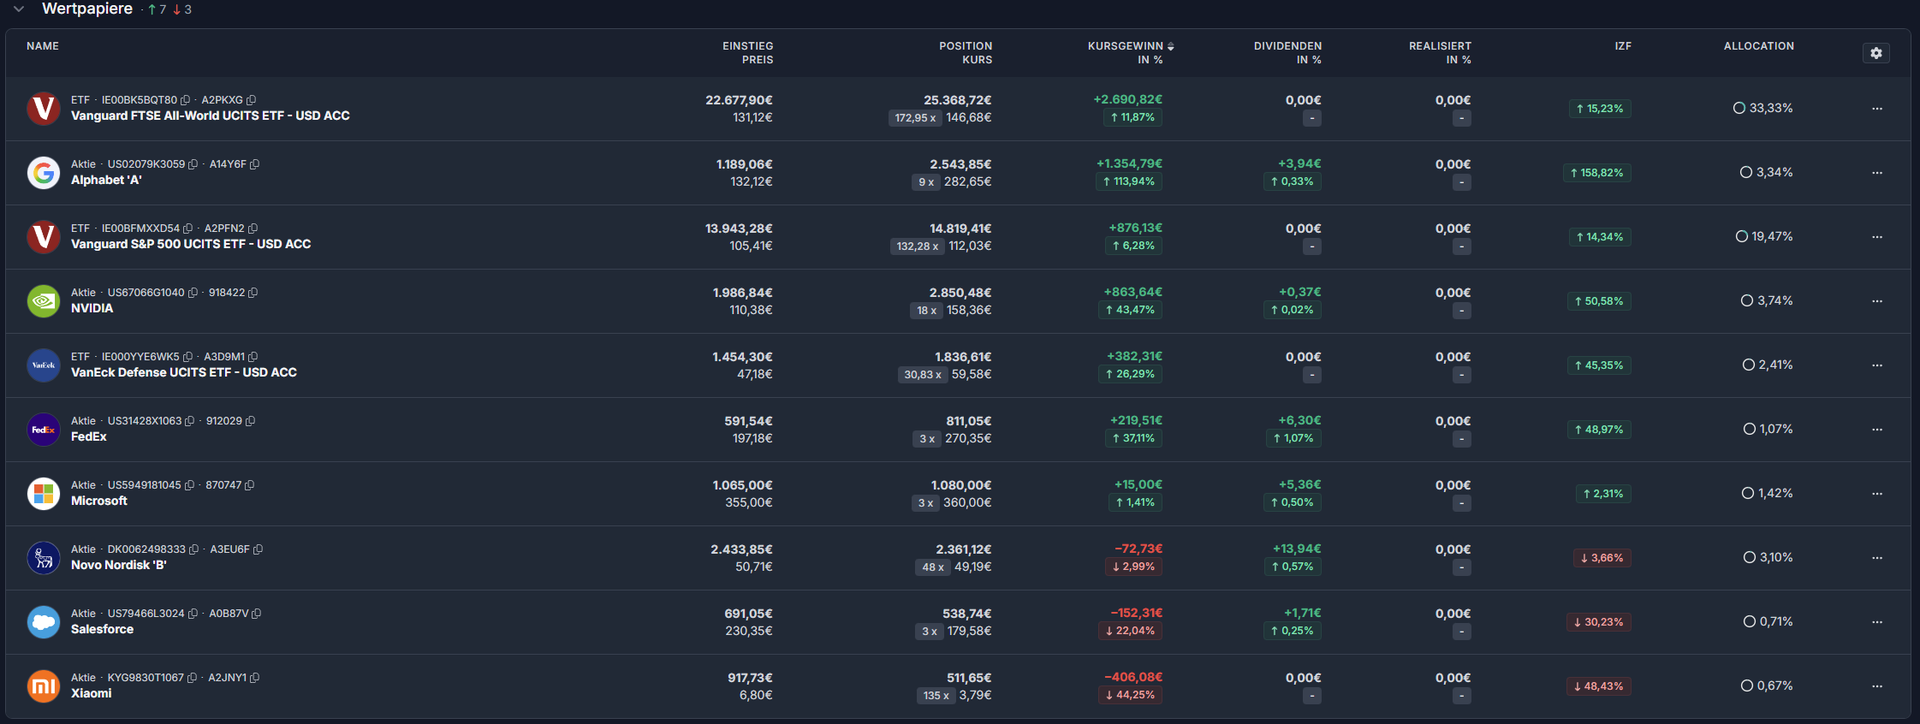This screenshot has width=1920, height=724.
Task: Open the three-dot menu for Xiaomi row
Action: (x=1877, y=686)
